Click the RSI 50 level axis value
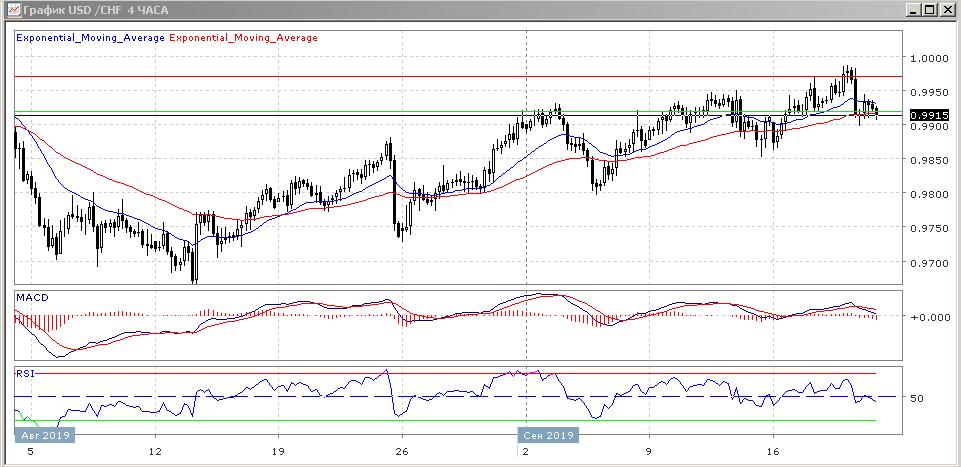 coord(917,398)
